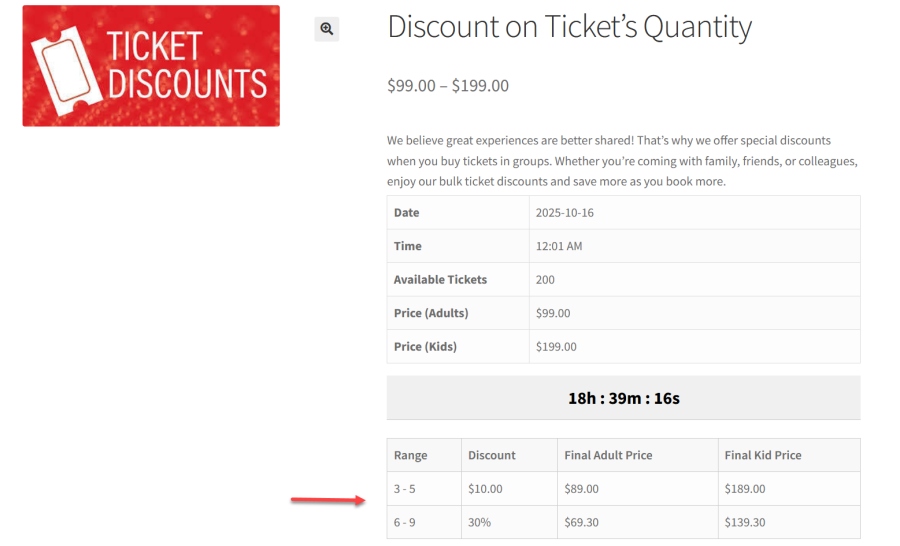The width and height of the screenshot is (900, 546).
Task: Select the "Discount on Ticket's Quantity" title
Action: coord(569,27)
